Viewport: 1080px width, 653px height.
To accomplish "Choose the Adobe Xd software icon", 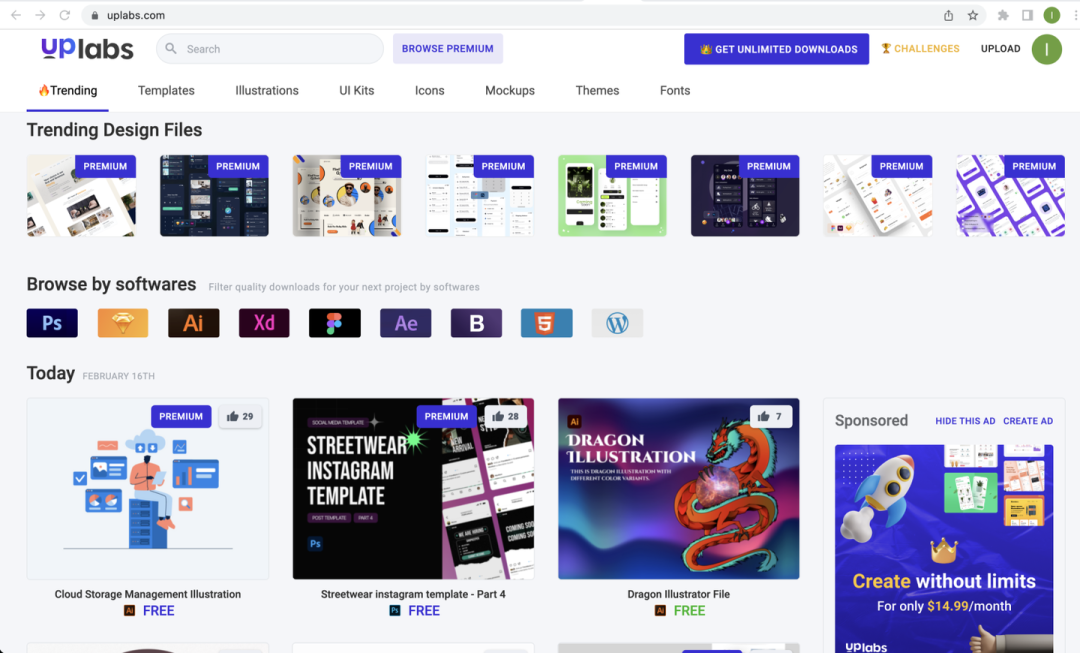I will pos(264,323).
